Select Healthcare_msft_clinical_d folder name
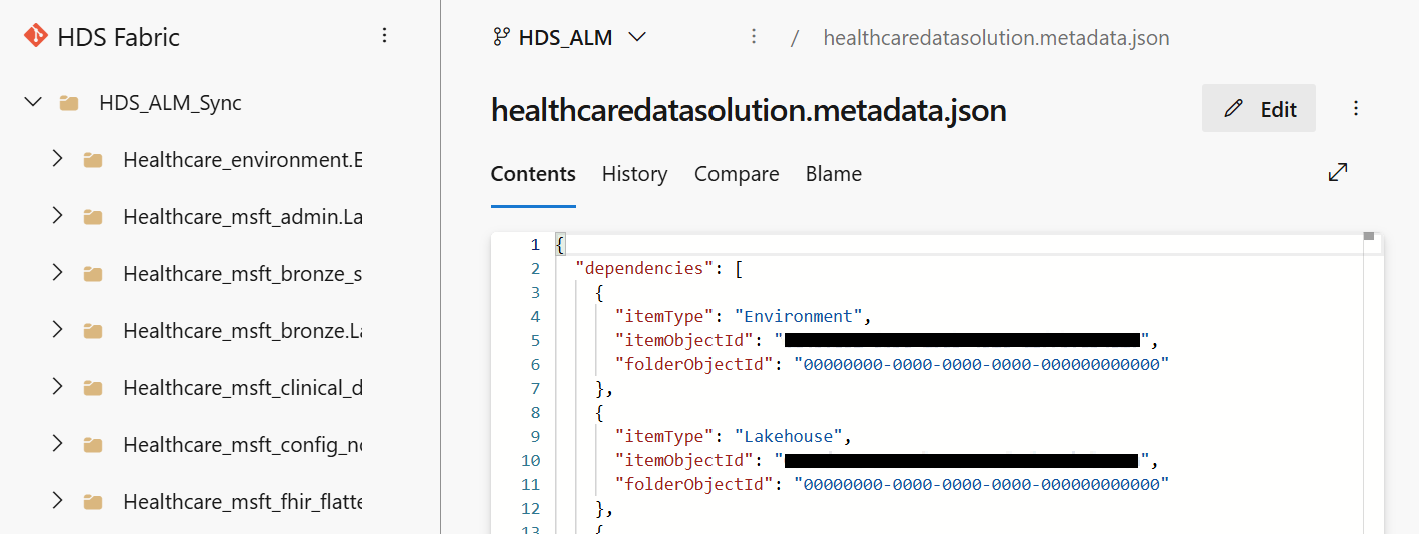Image resolution: width=1419 pixels, height=534 pixels. (x=243, y=387)
